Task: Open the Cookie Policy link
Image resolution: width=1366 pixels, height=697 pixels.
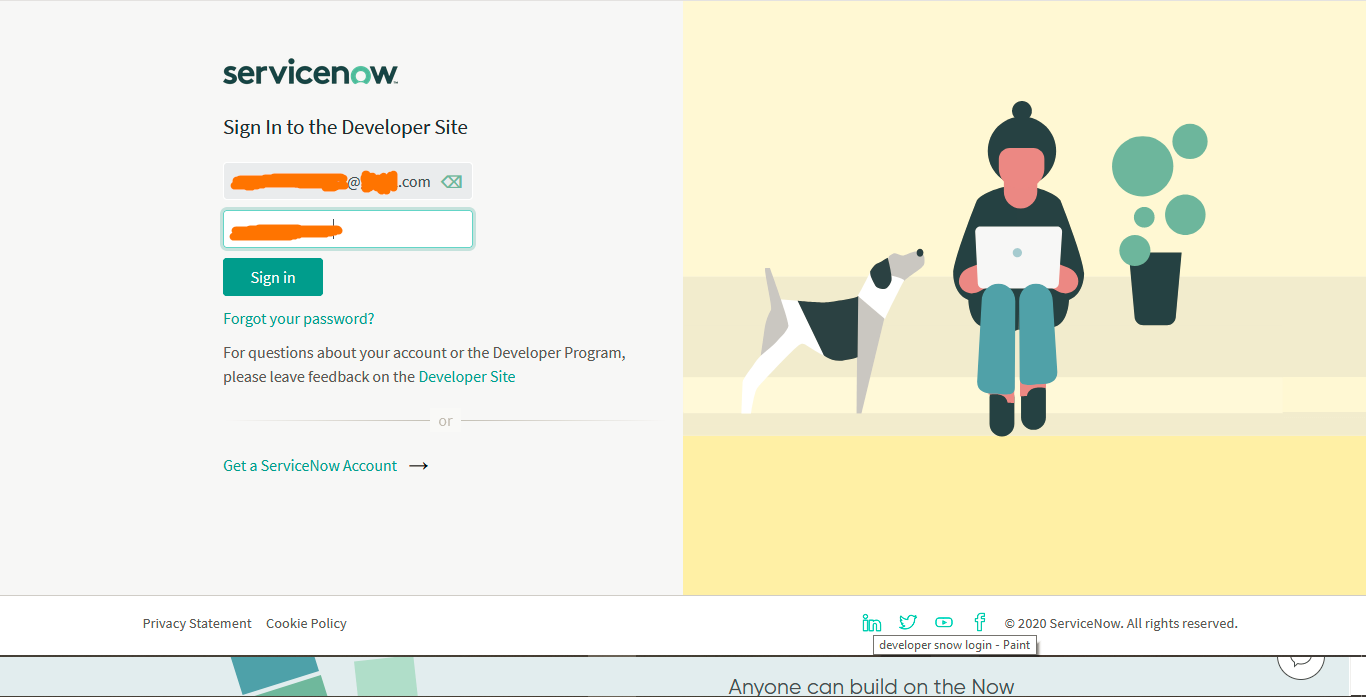Action: [x=306, y=623]
